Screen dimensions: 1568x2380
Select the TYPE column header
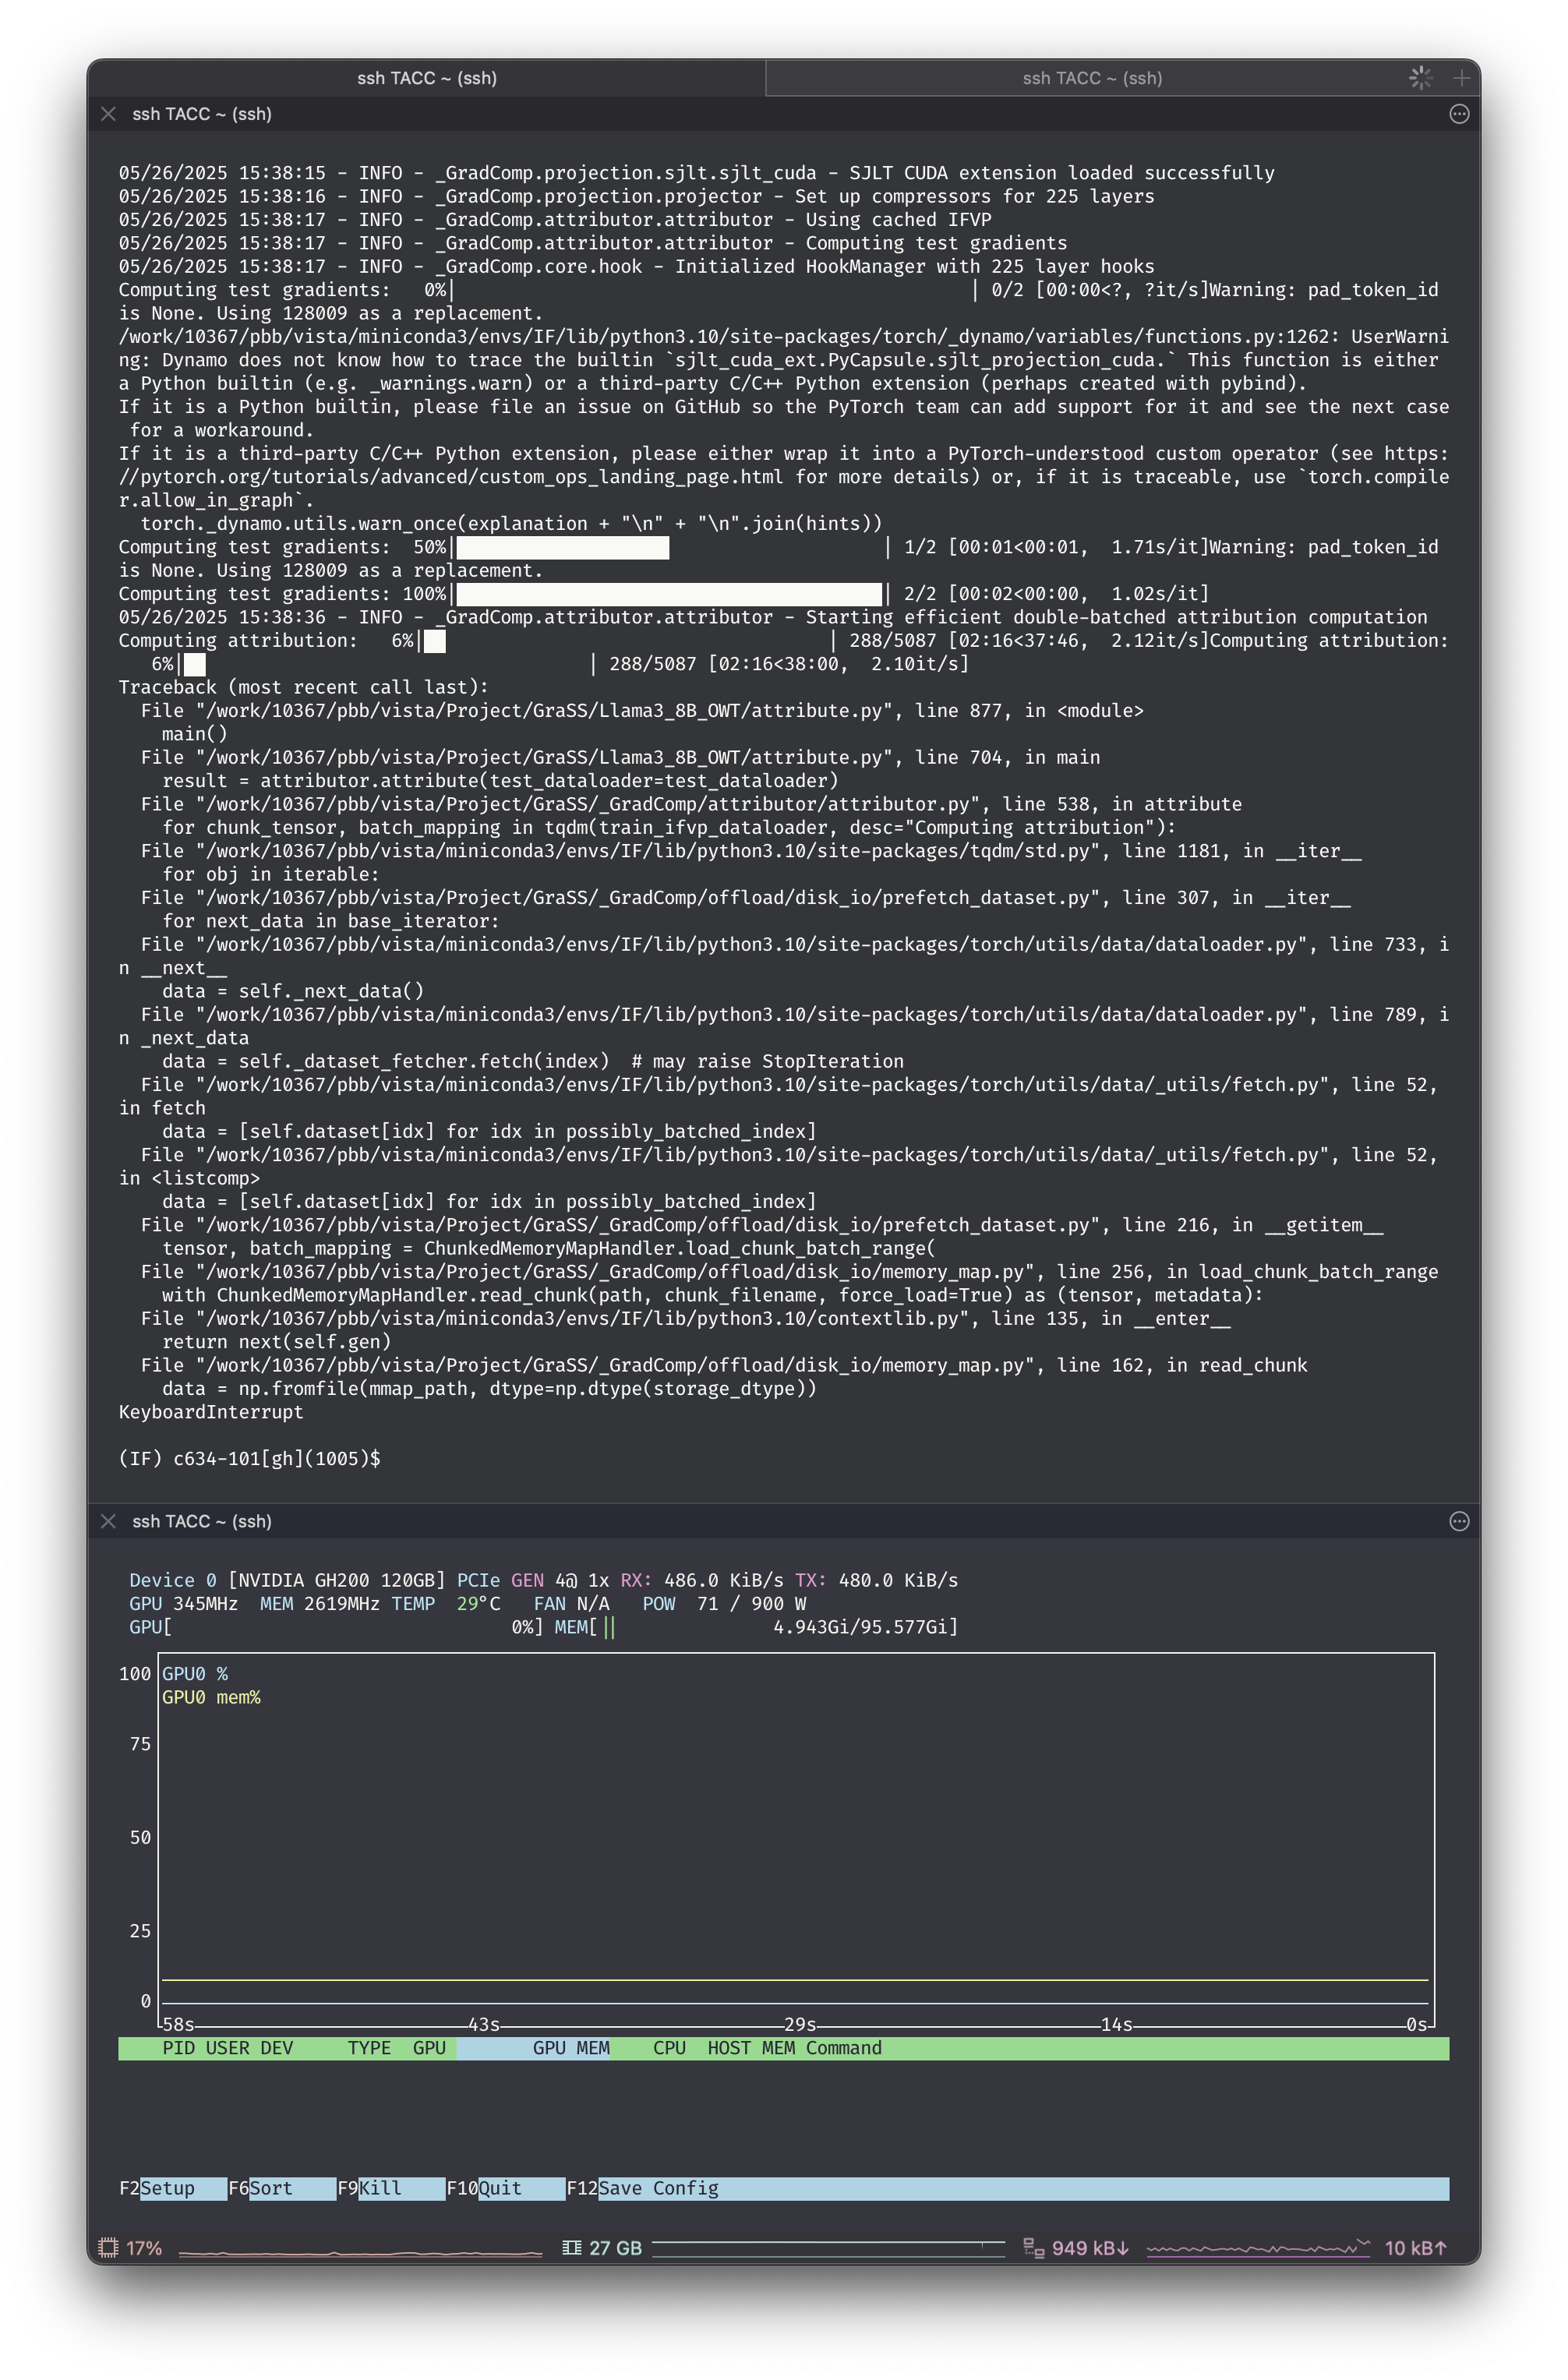click(x=369, y=2048)
